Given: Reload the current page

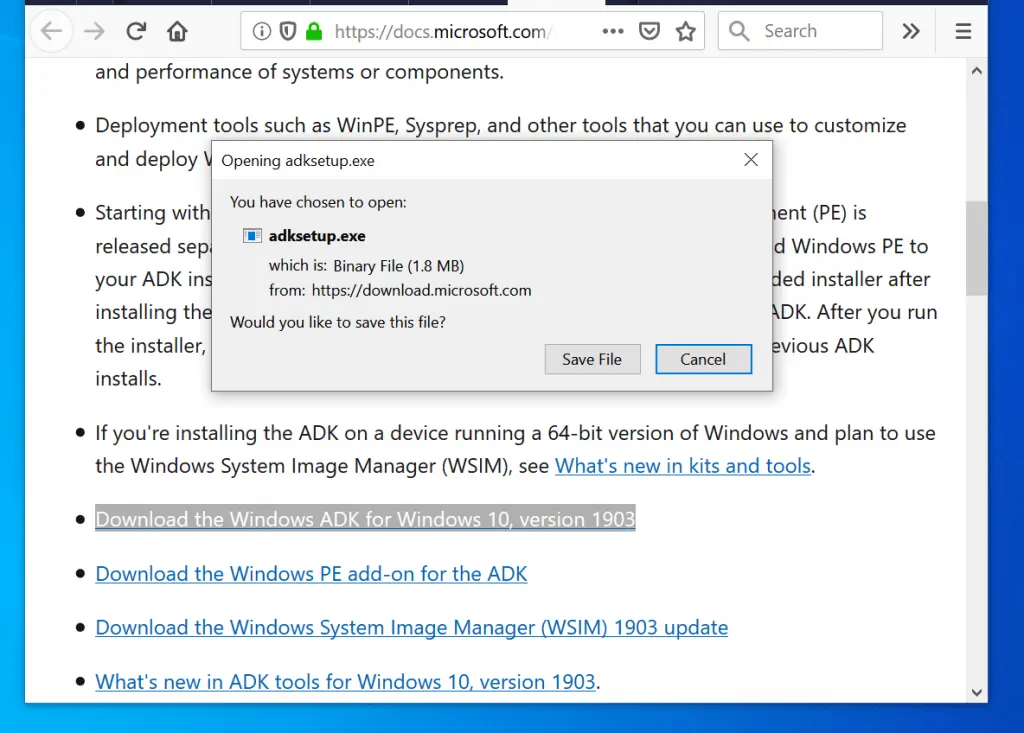Looking at the screenshot, I should 136,31.
